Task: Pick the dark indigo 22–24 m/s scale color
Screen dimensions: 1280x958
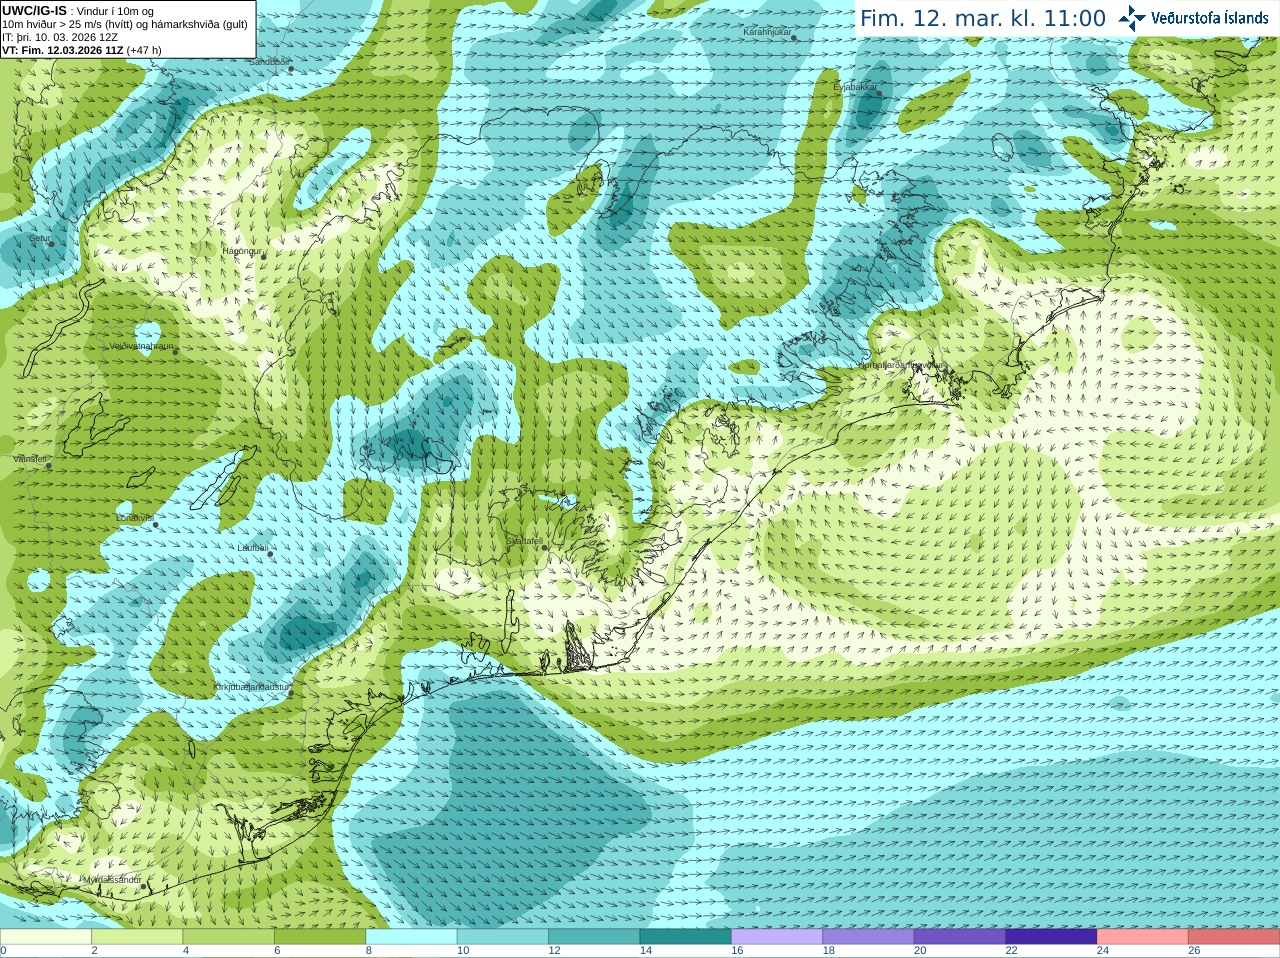Action: pyautogui.click(x=1051, y=937)
